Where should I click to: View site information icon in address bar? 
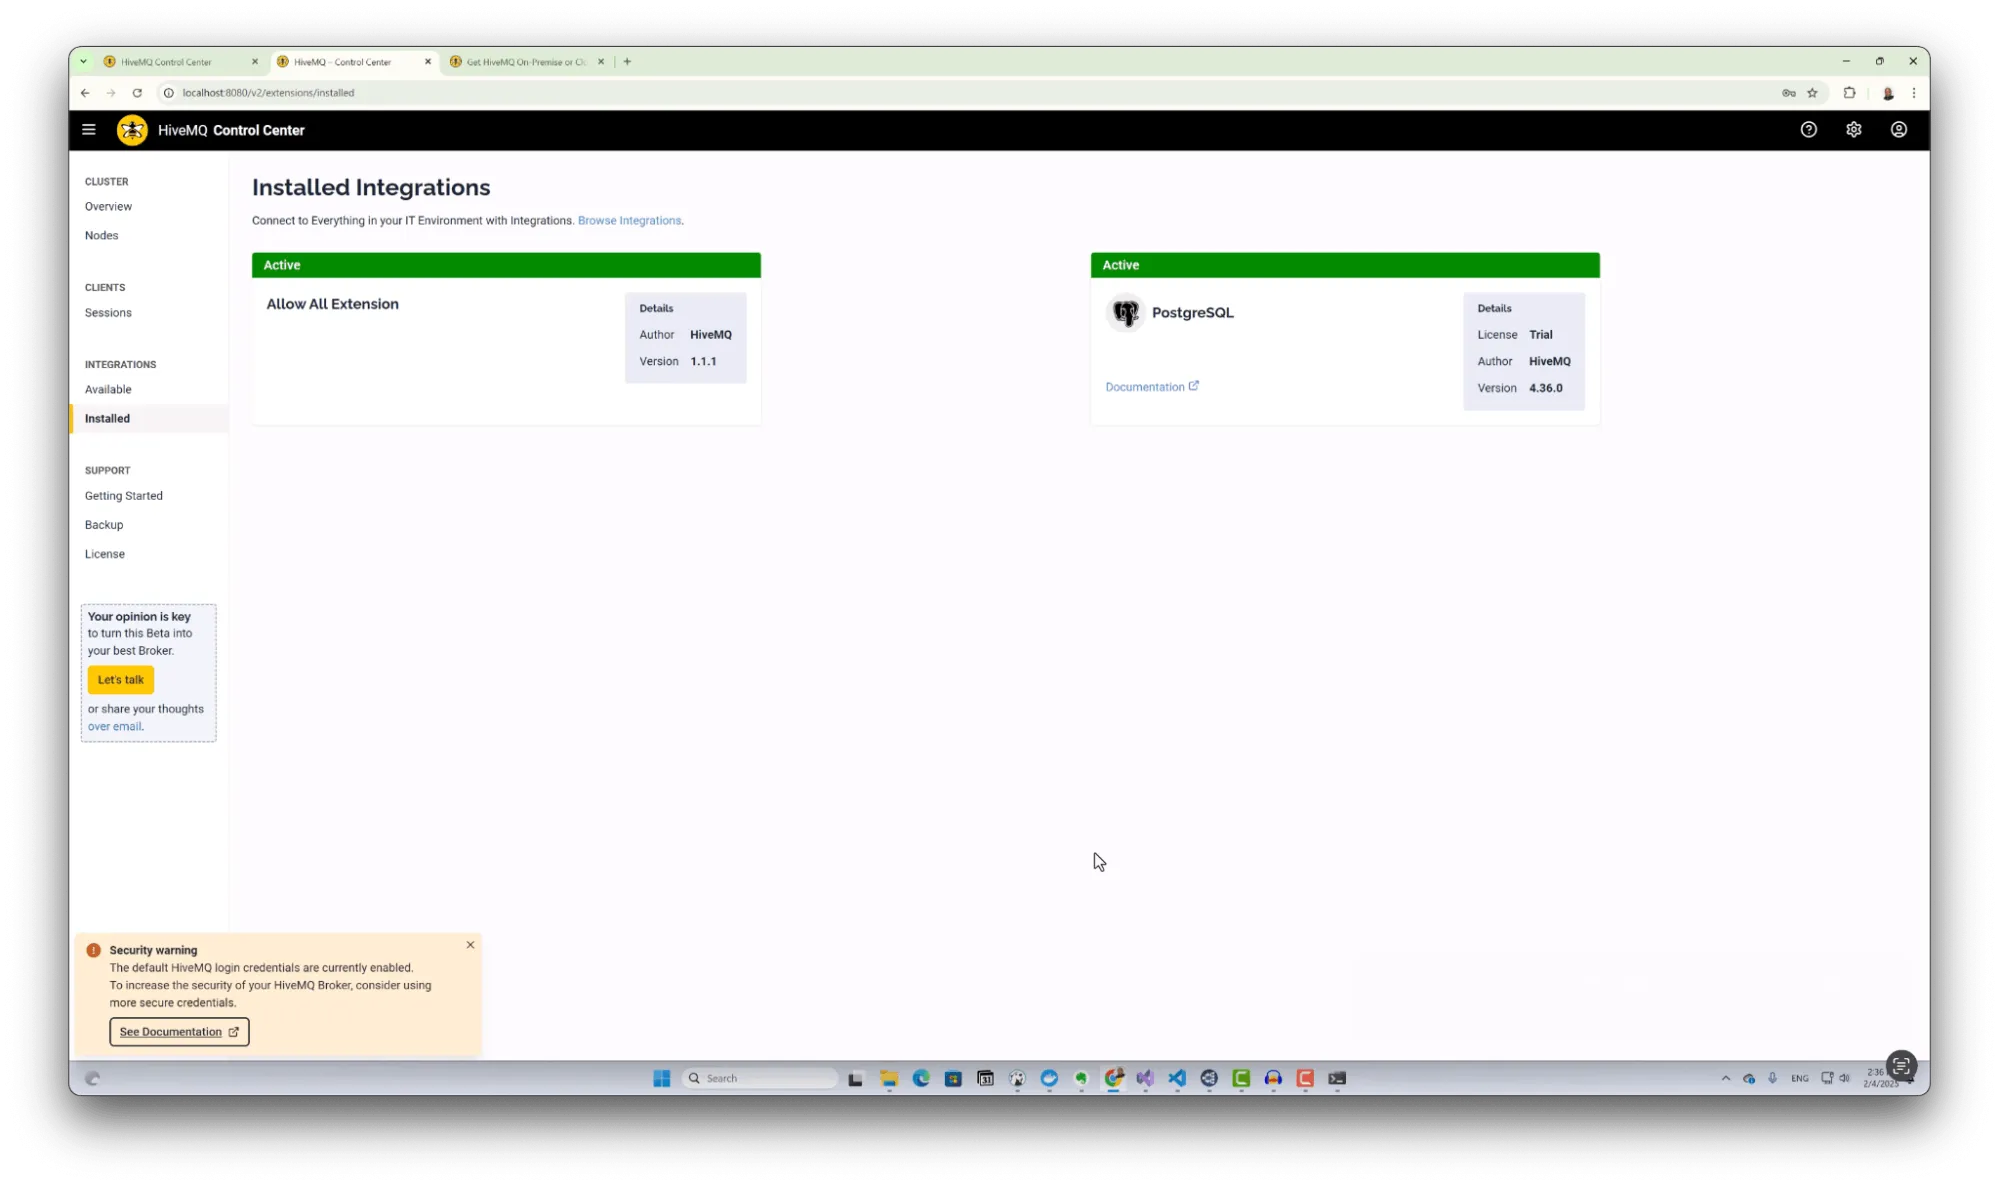pos(169,93)
